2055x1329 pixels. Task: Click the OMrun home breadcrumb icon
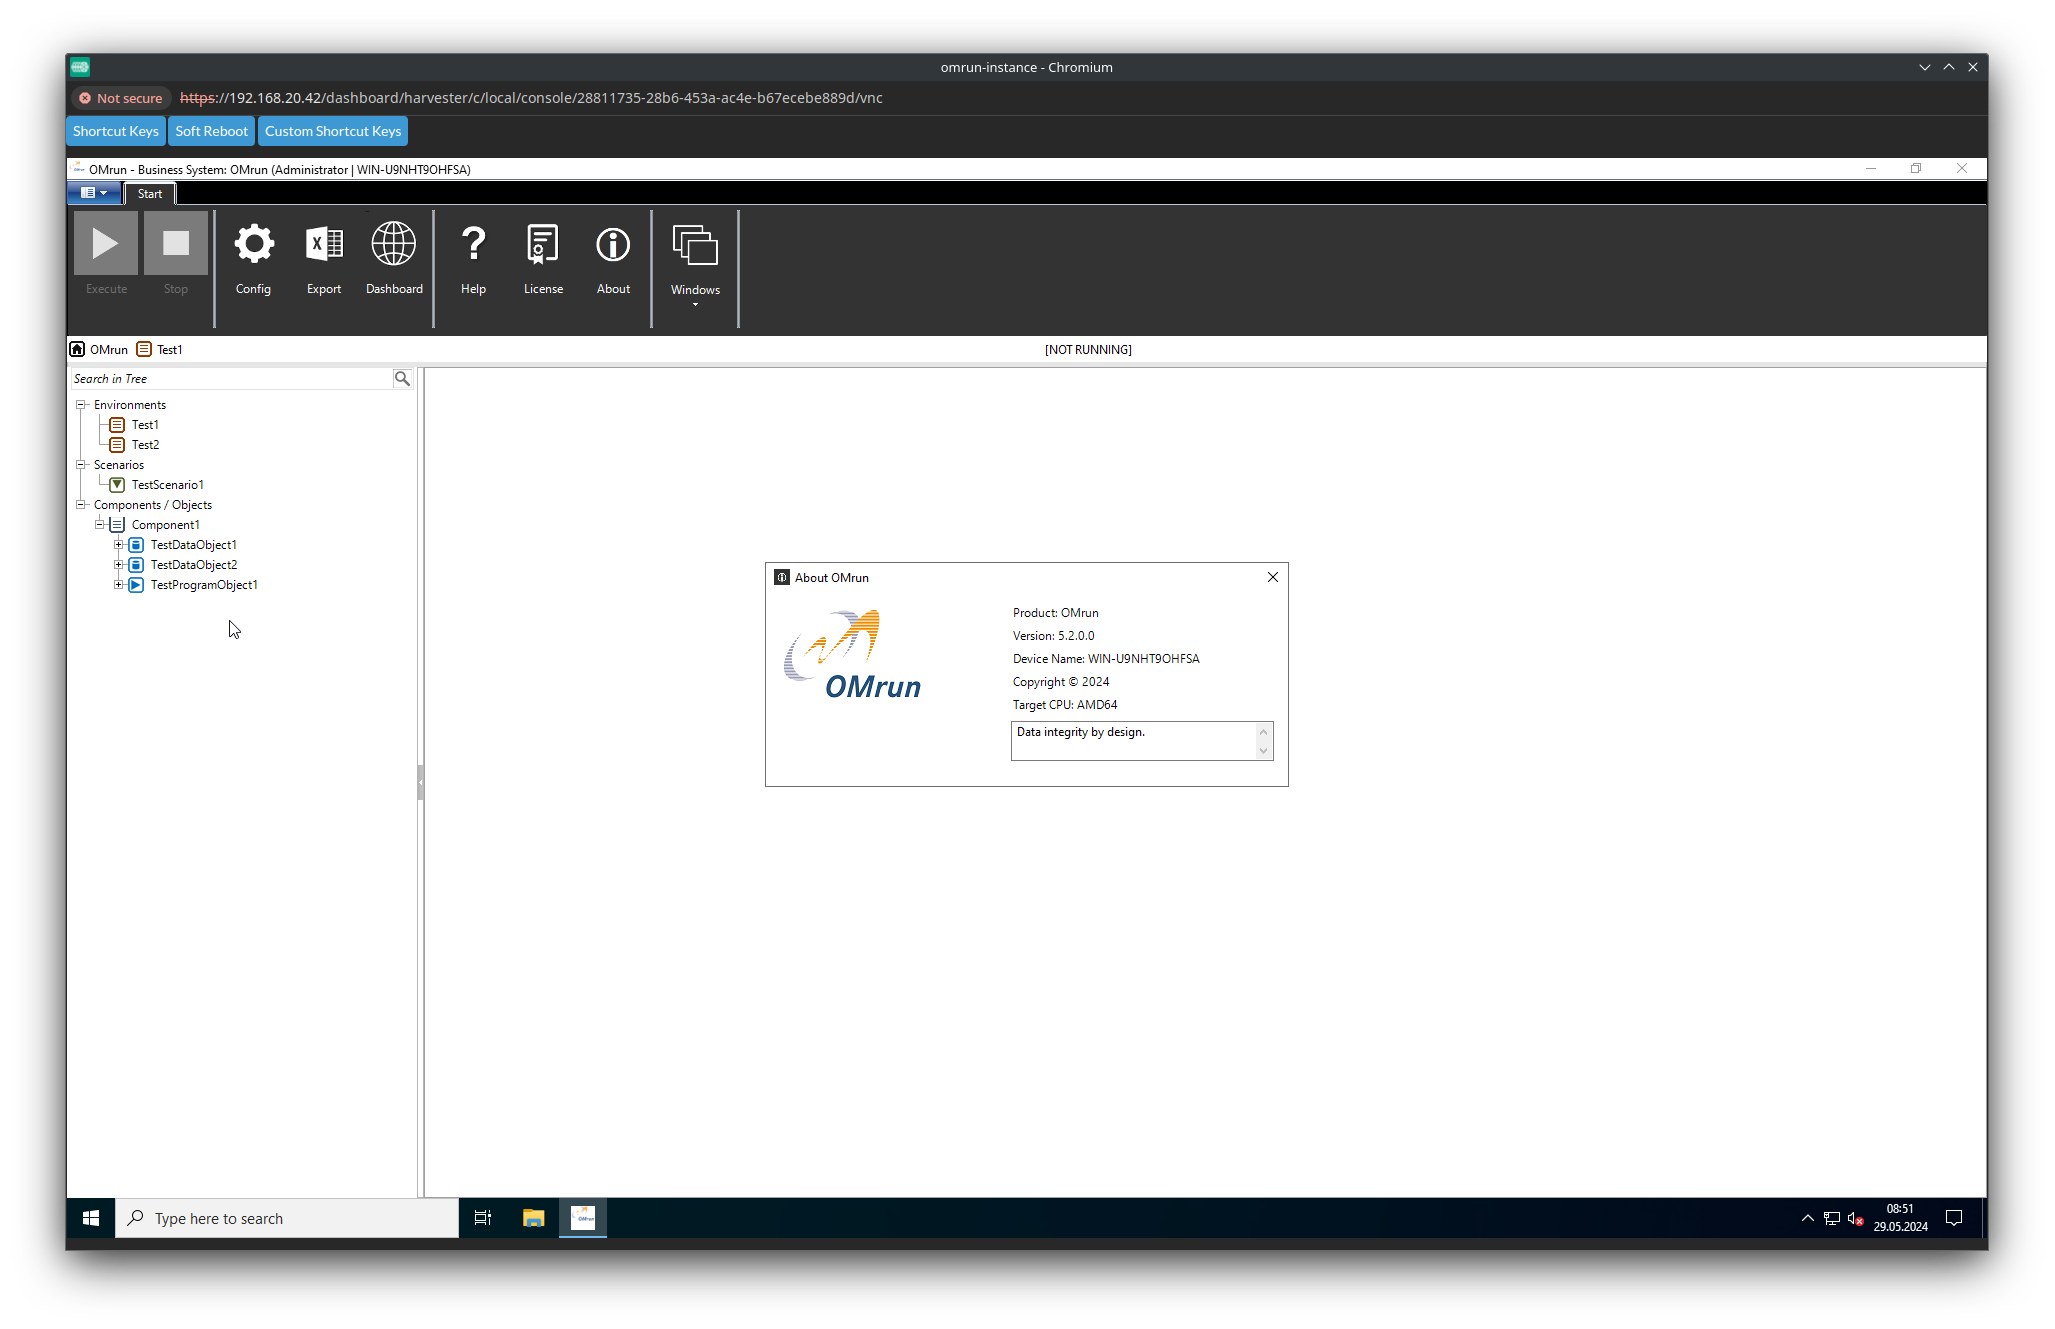point(77,349)
